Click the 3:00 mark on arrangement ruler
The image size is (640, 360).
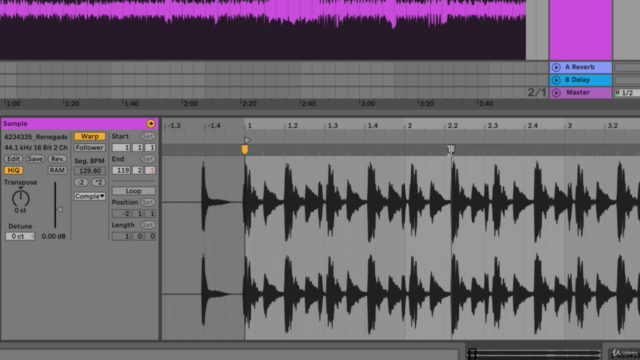[x=368, y=104]
